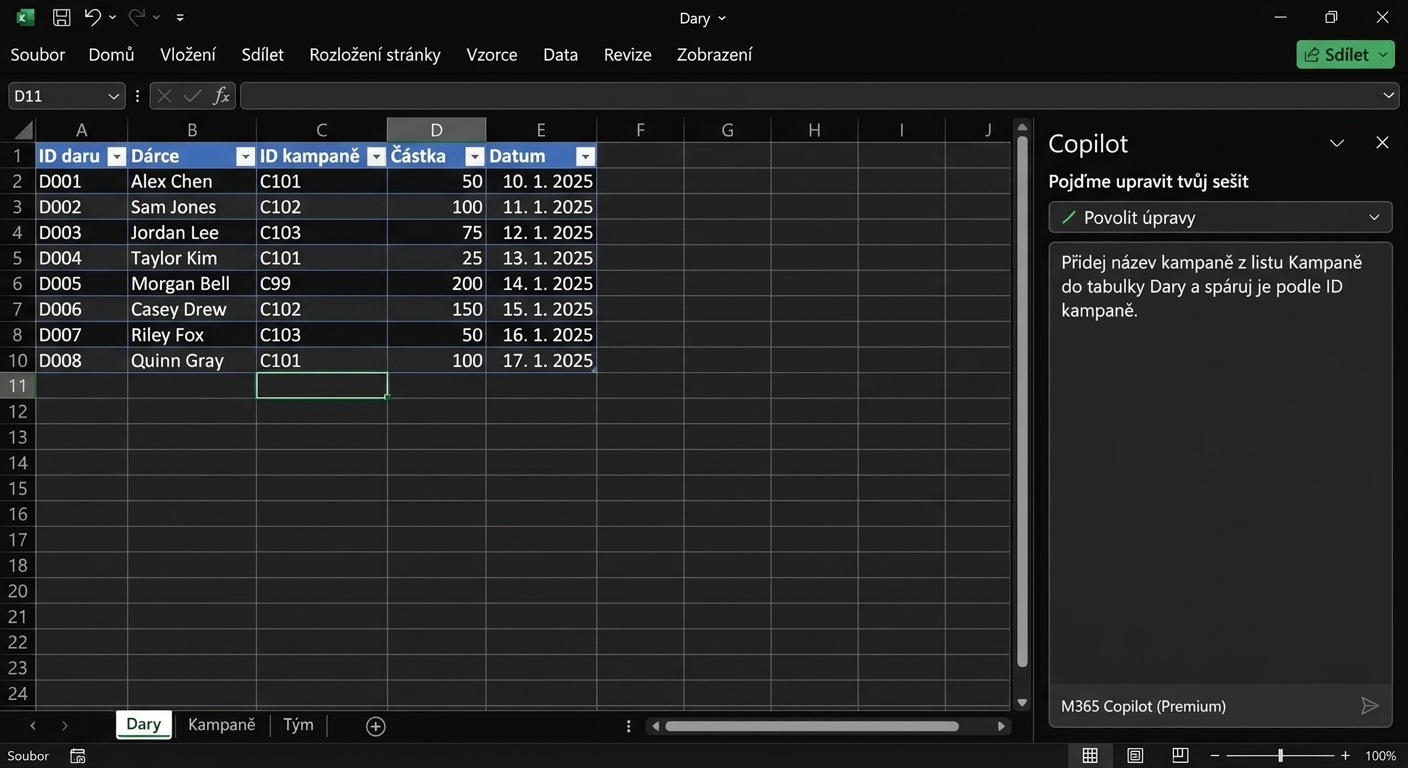This screenshot has height=768, width=1408.
Task: Click the formula bar input field
Action: coord(810,96)
